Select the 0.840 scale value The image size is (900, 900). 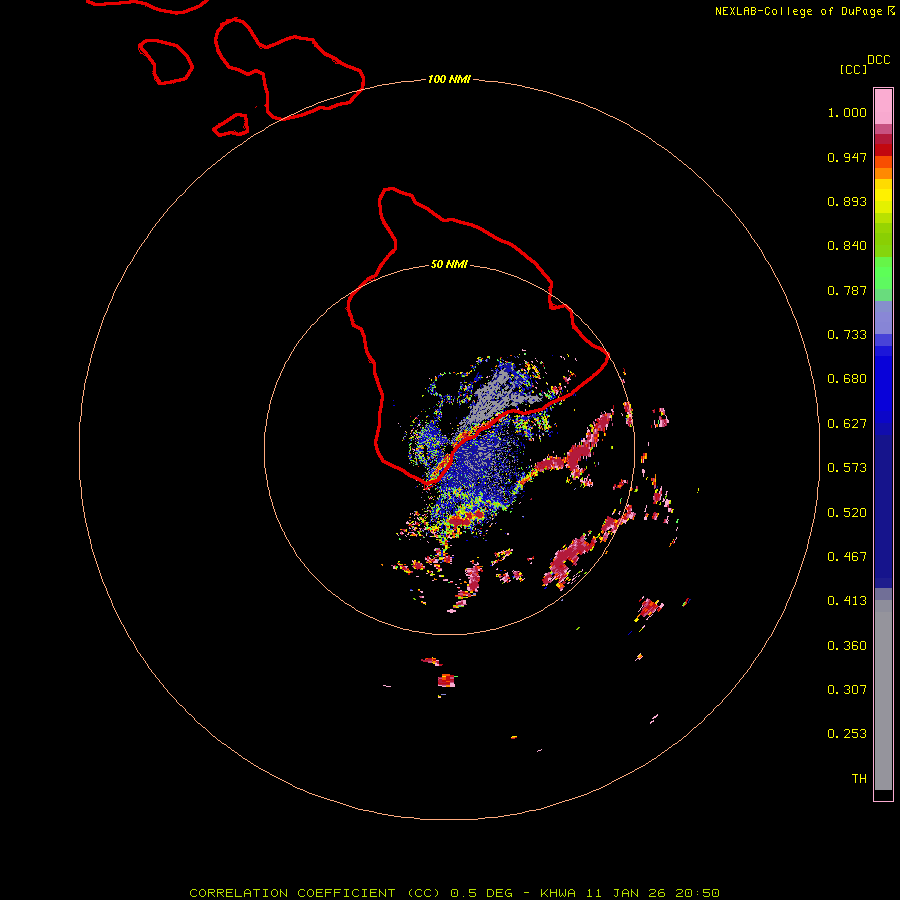click(x=847, y=246)
